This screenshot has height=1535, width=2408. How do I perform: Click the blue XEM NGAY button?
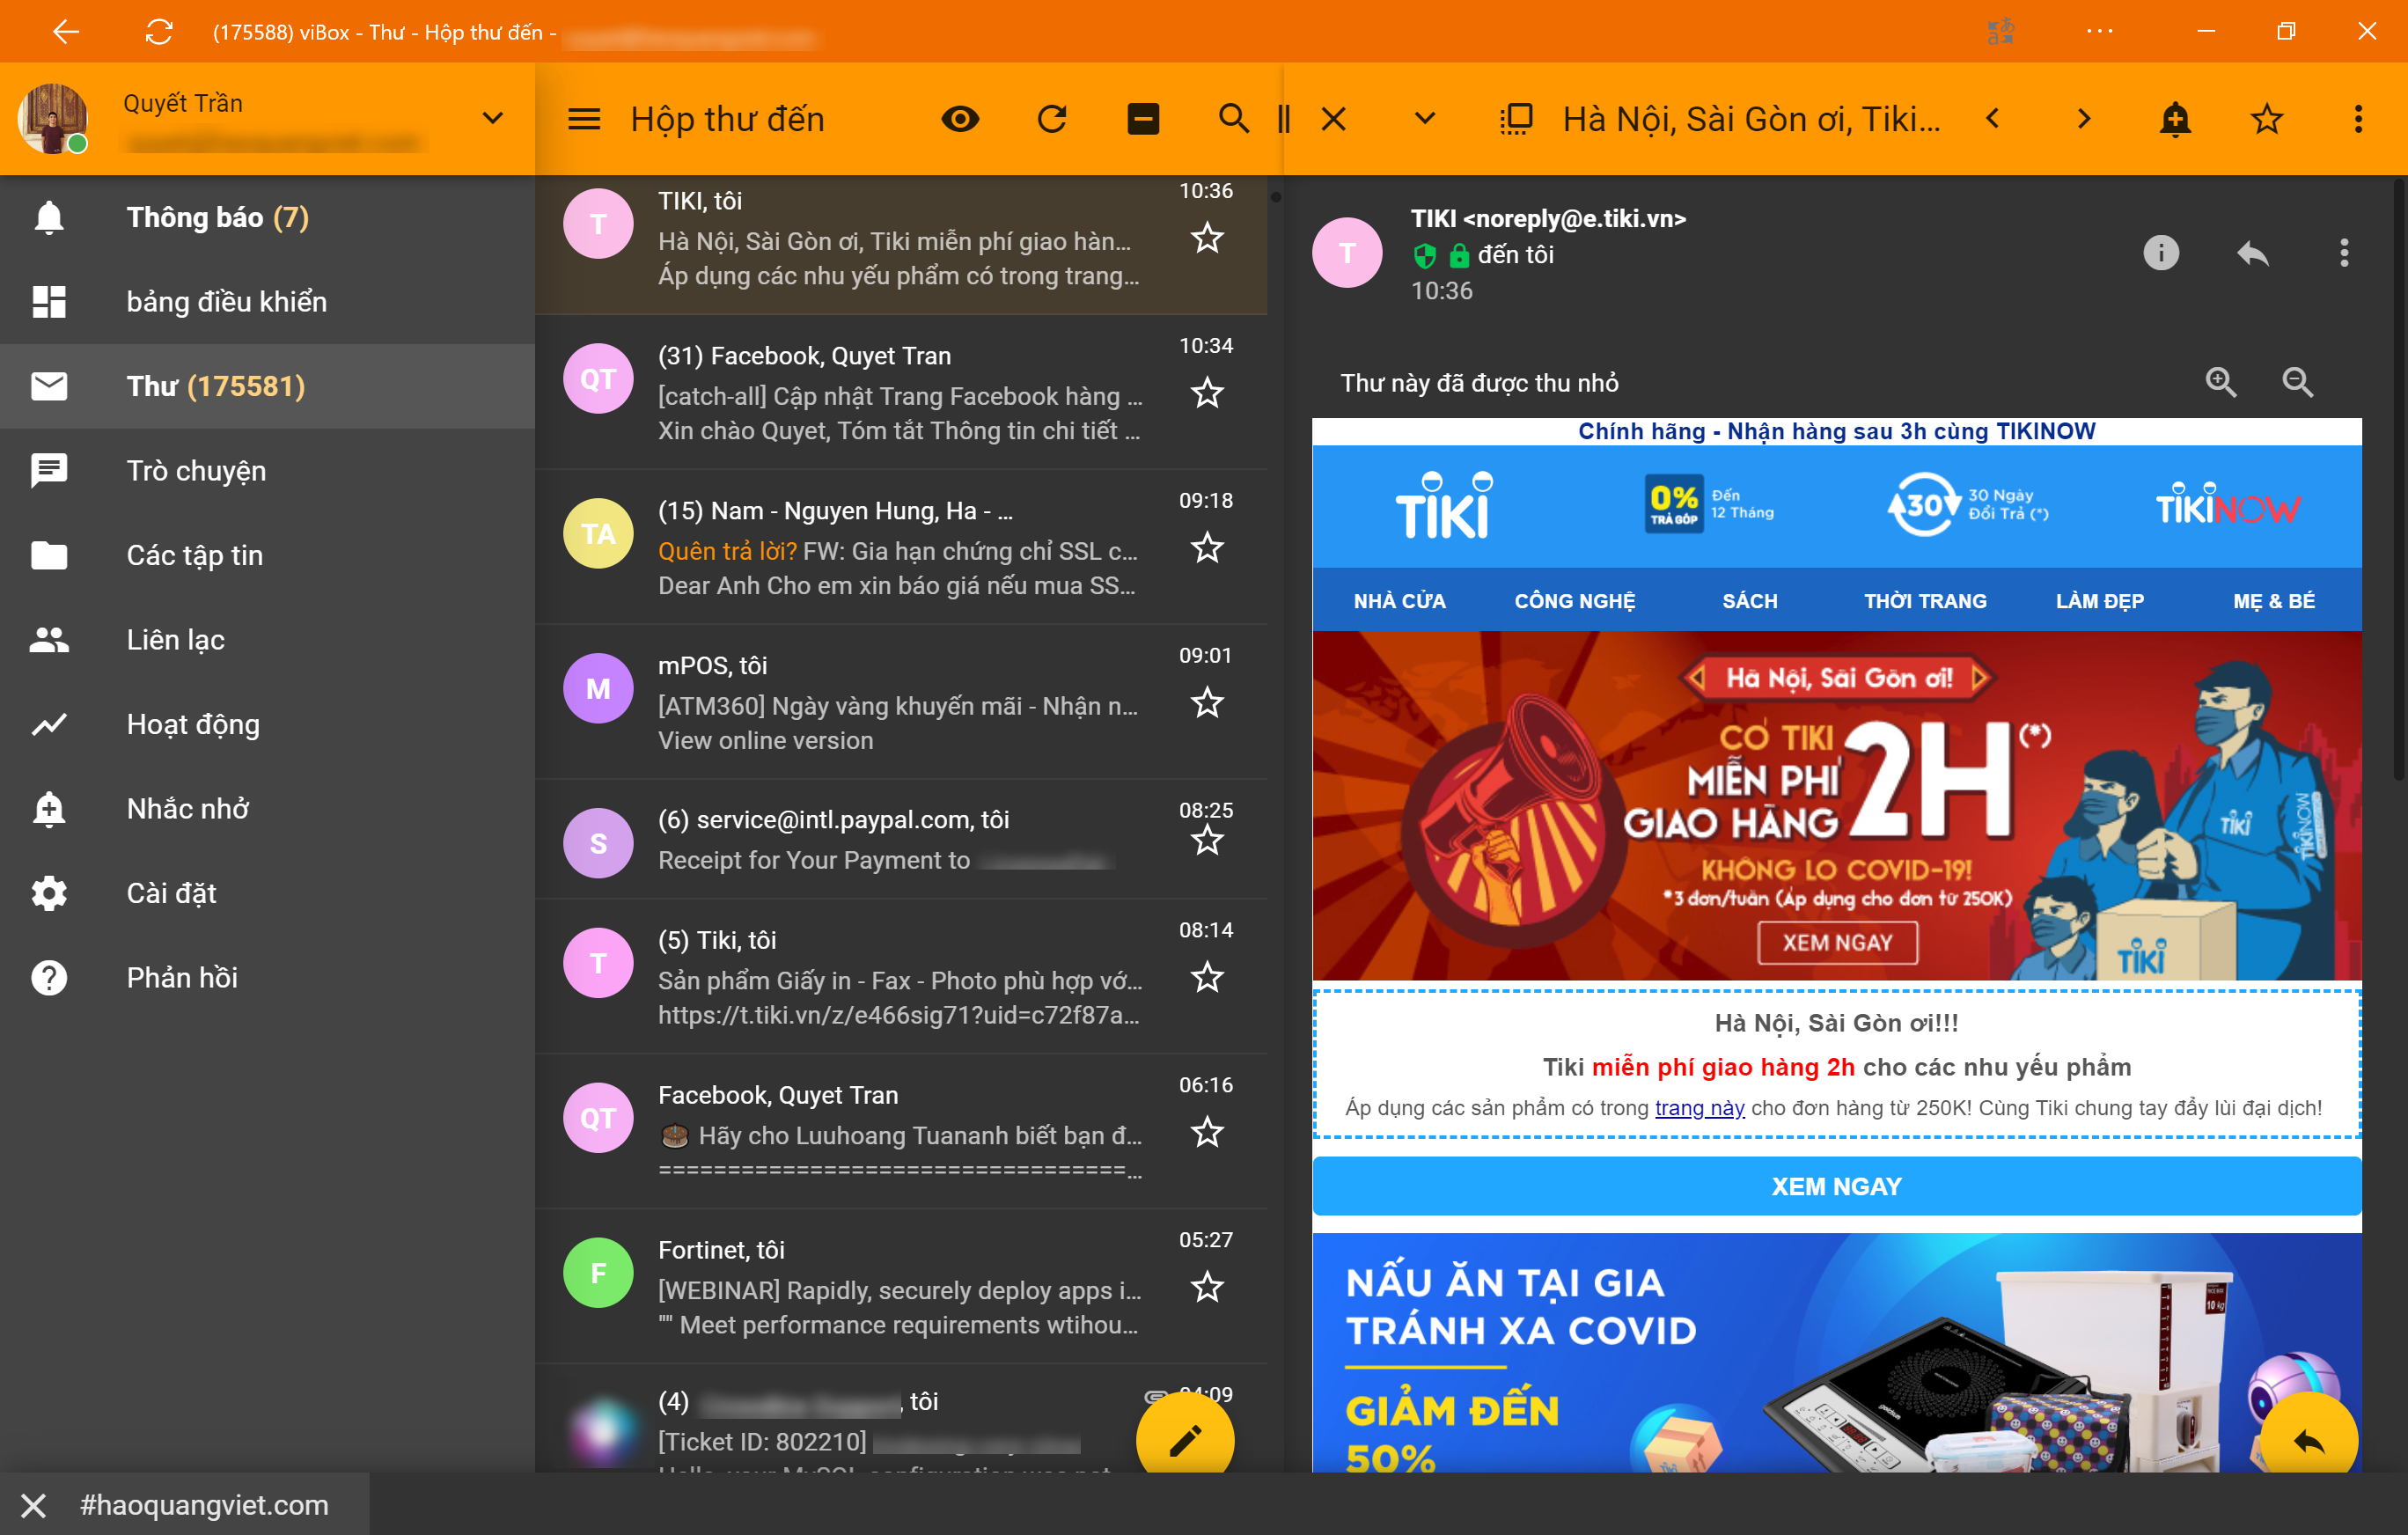[x=1836, y=1186]
